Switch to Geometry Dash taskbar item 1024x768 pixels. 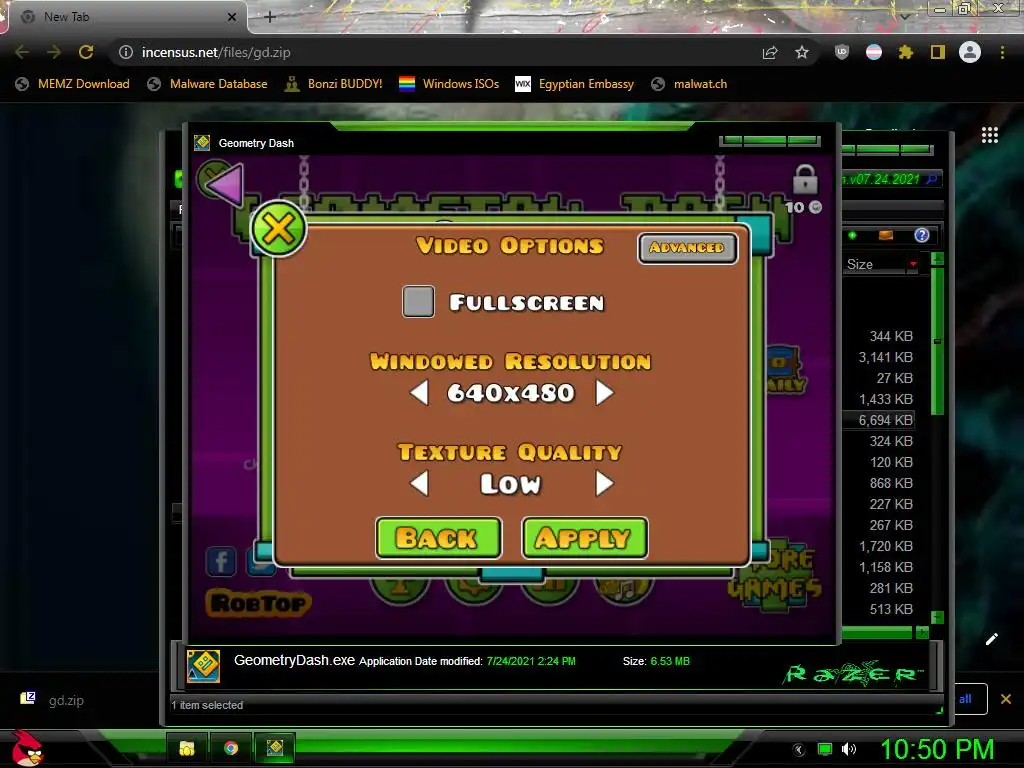coord(275,748)
